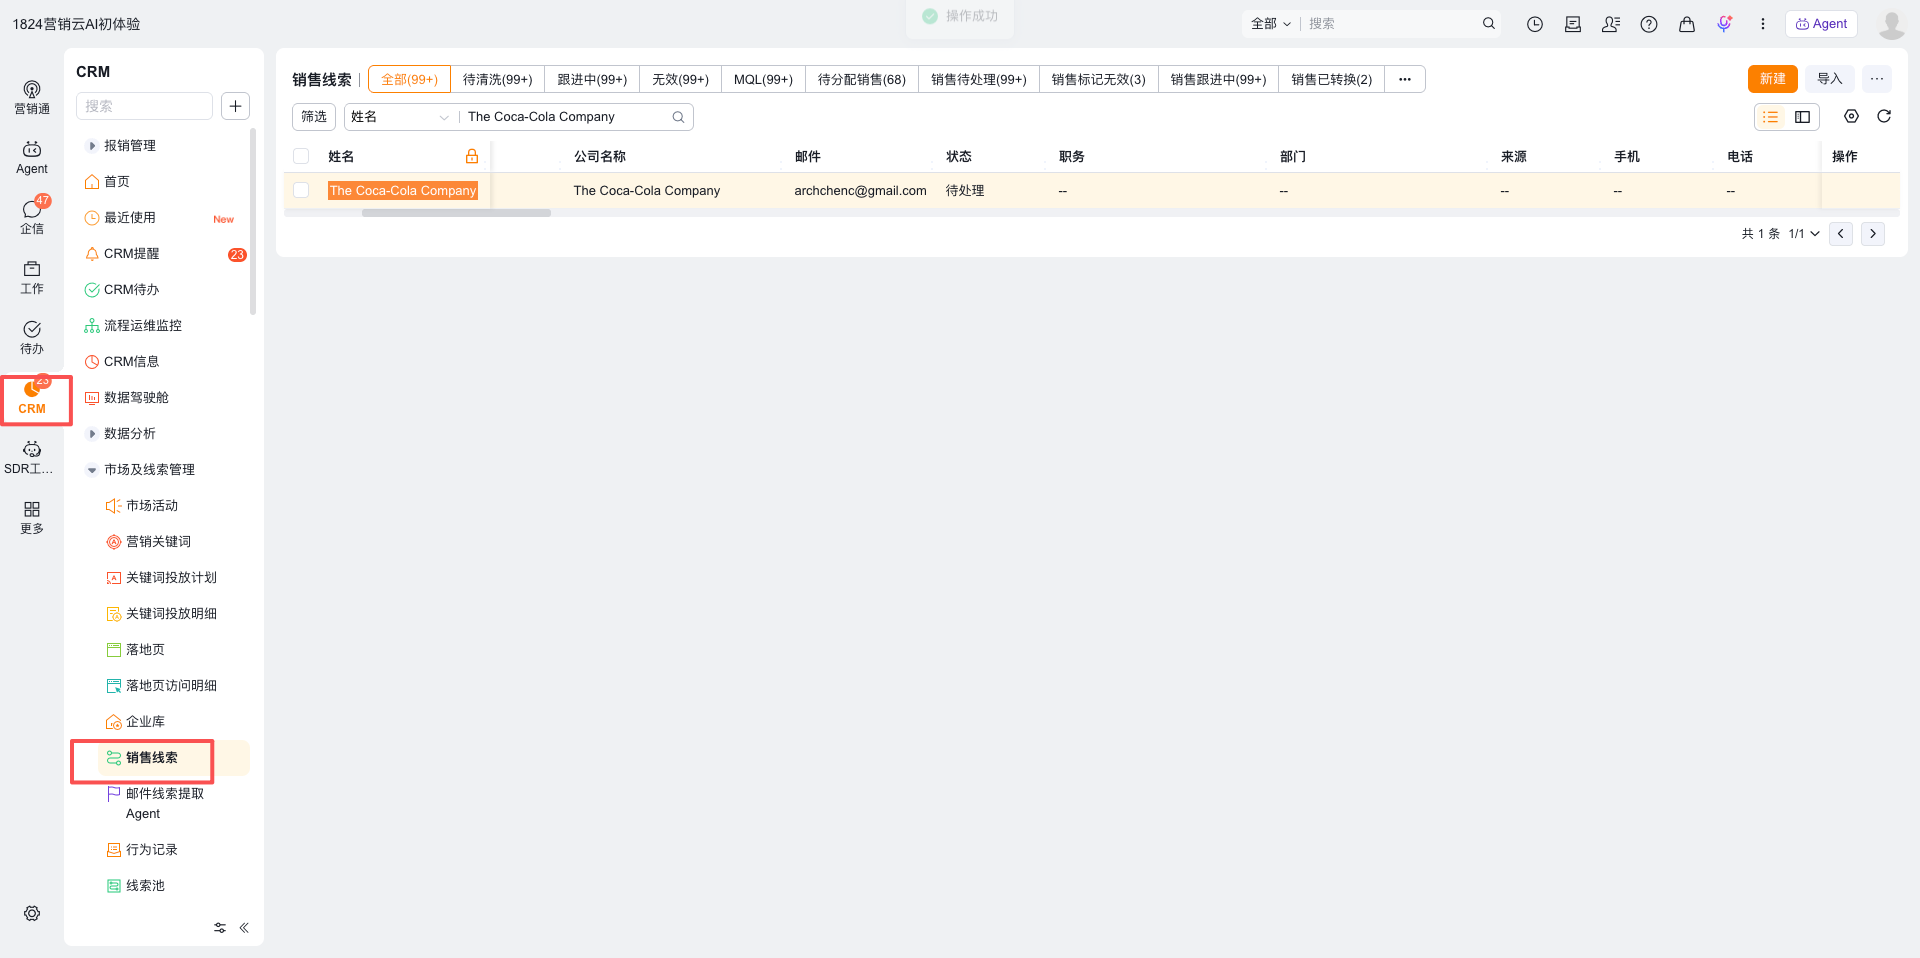Screen dimensions: 1920x958
Task: Open the shopping bag icon in top bar
Action: [1687, 24]
